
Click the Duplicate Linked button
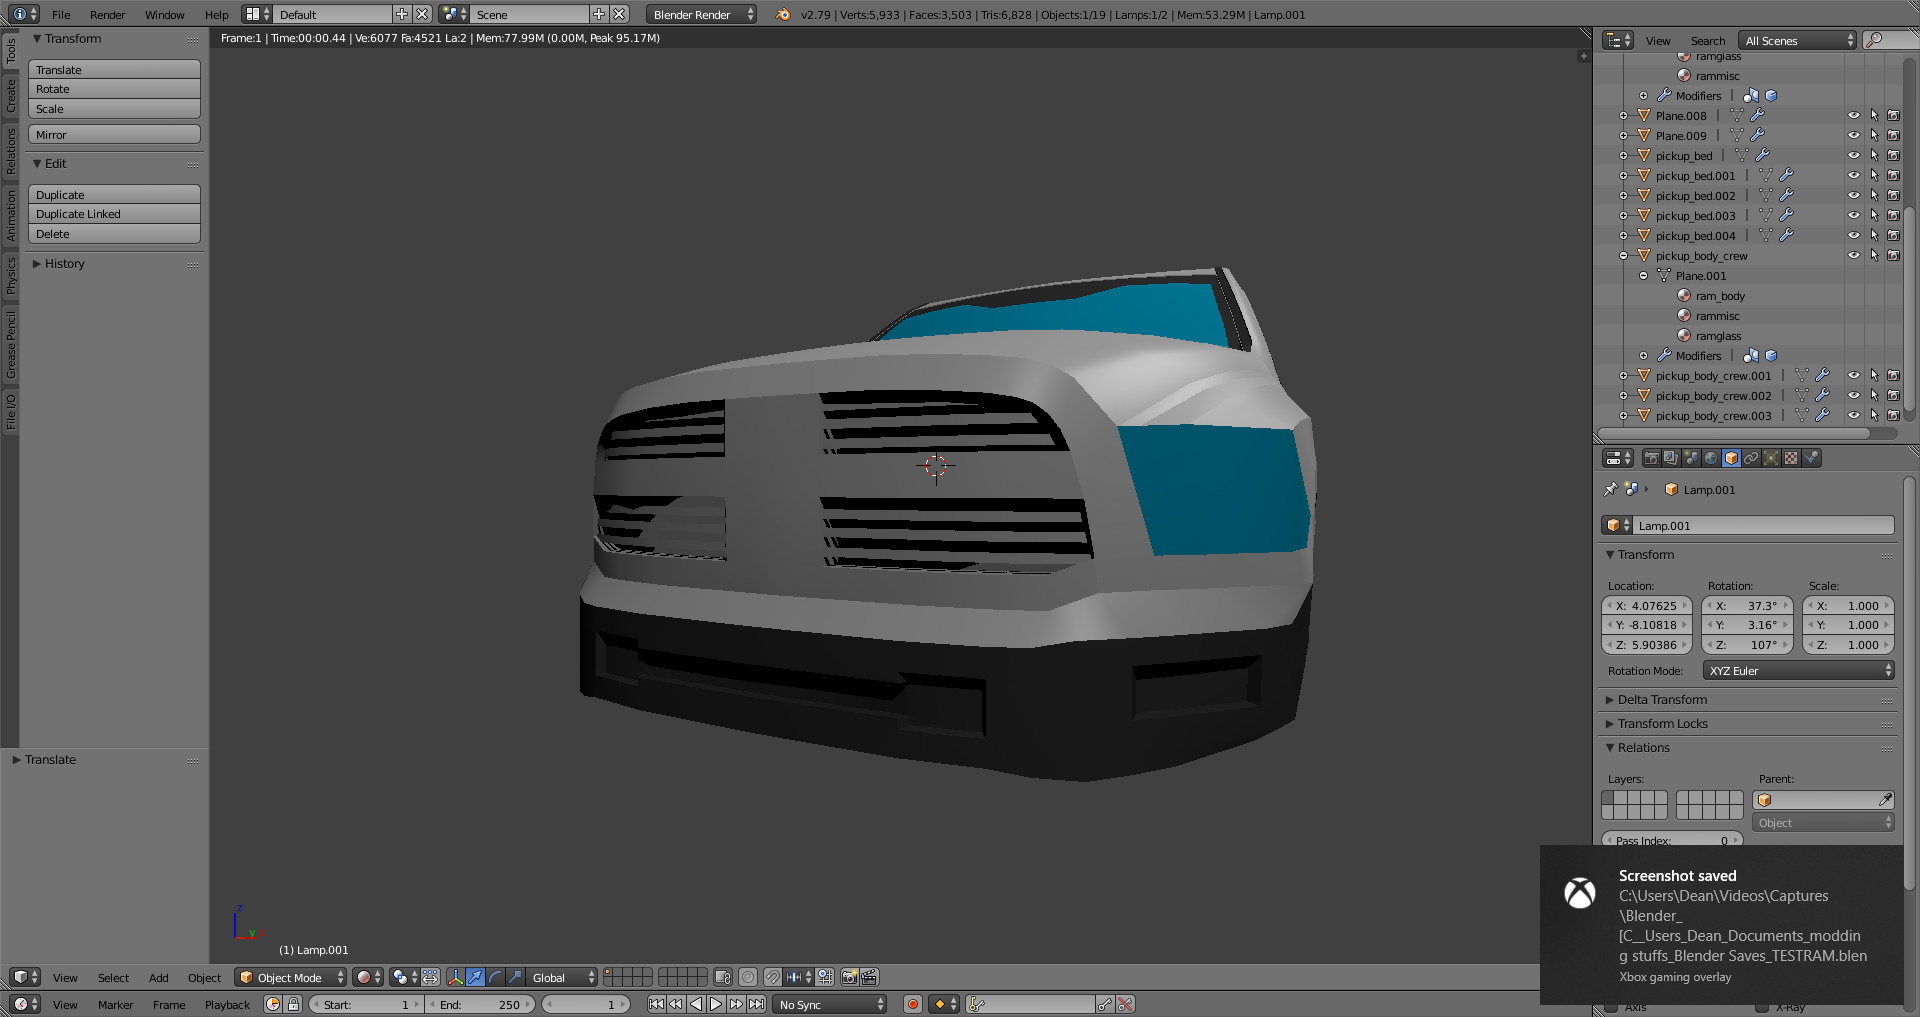[x=114, y=214]
